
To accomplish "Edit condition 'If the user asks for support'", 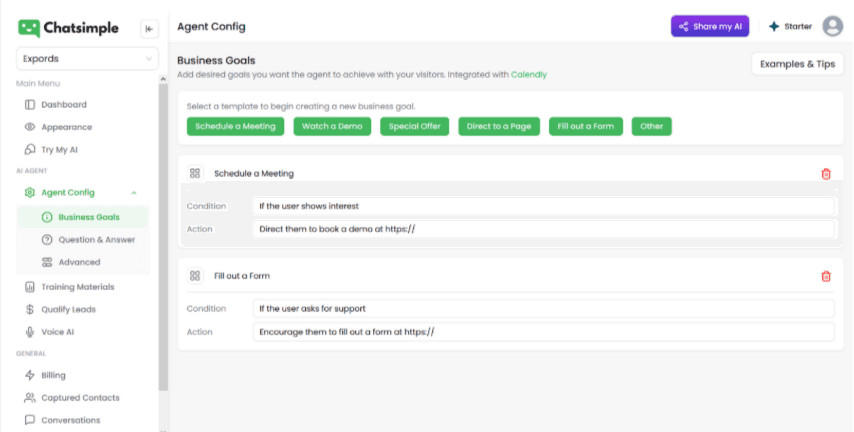I will coord(544,308).
